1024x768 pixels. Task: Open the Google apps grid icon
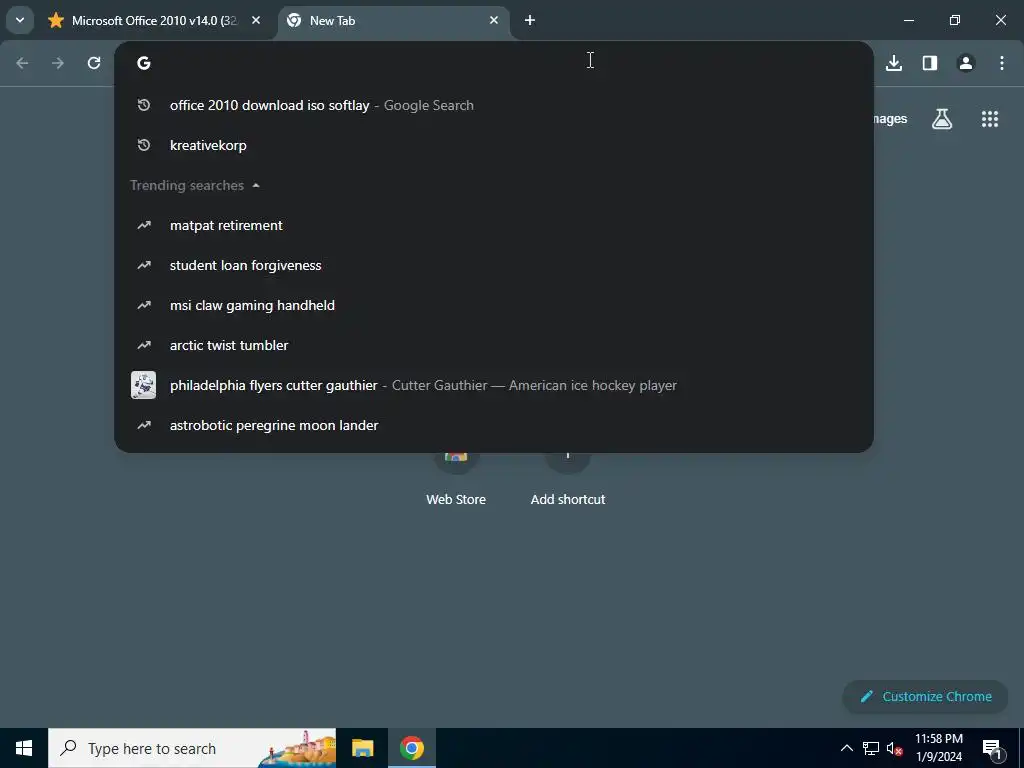[989, 119]
